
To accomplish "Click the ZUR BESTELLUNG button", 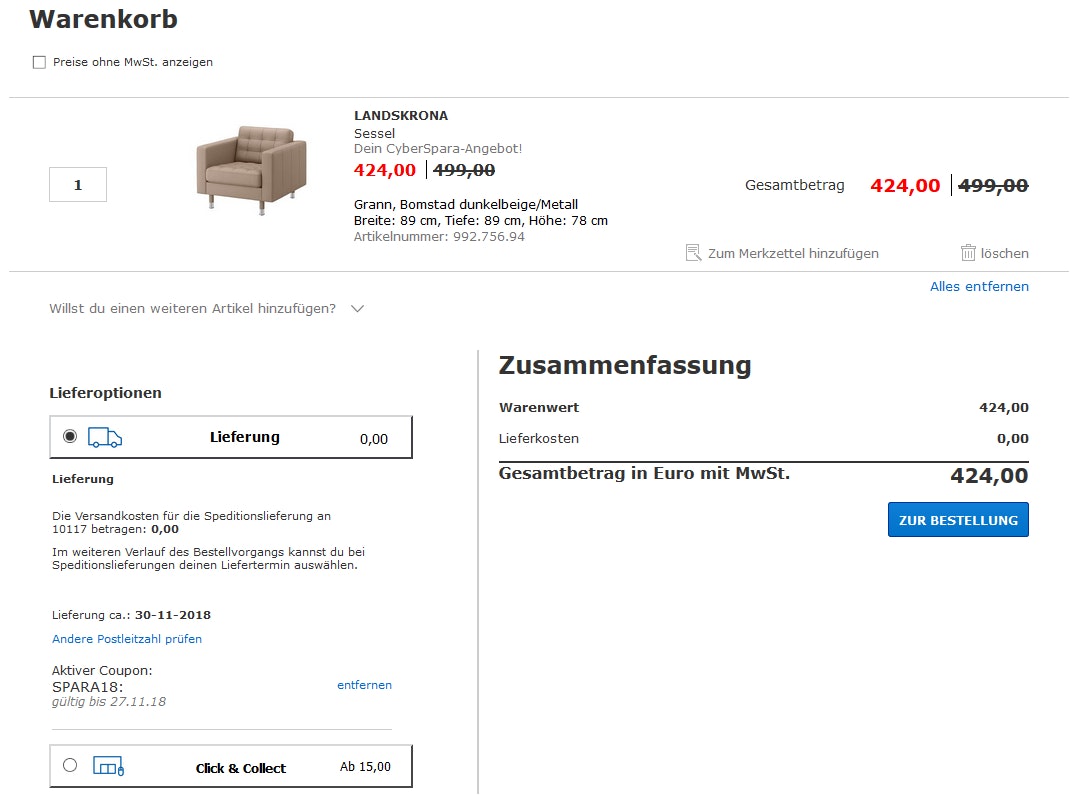I will 958,520.
